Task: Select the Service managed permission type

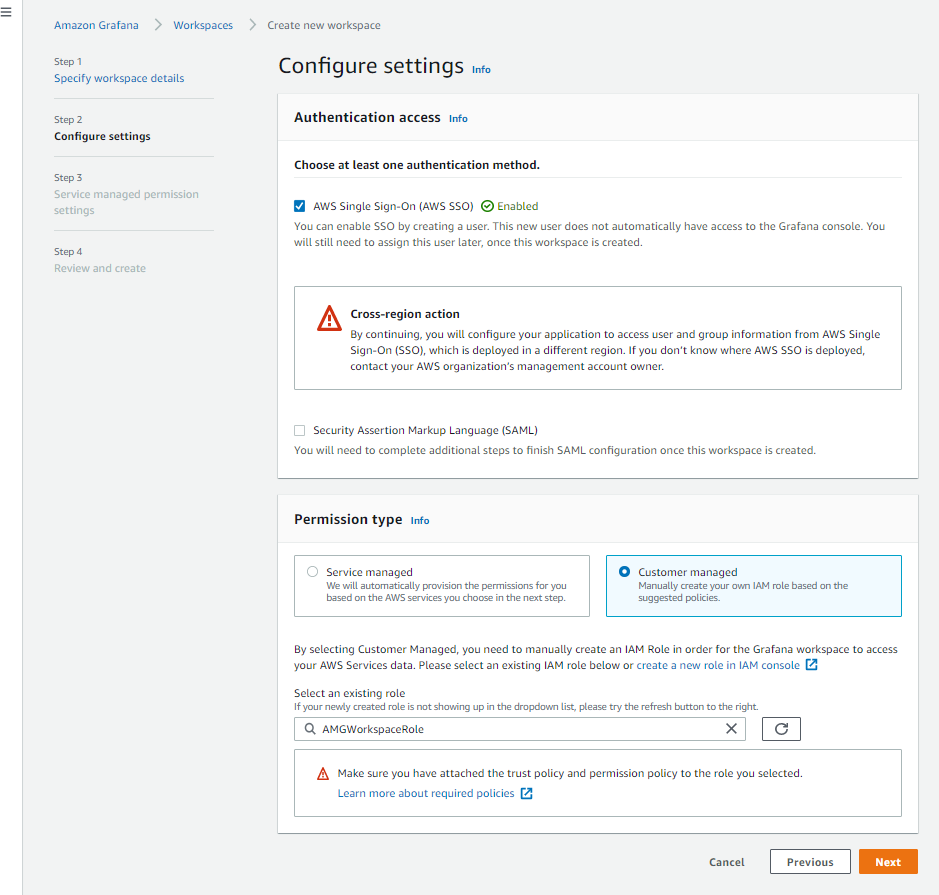Action: pyautogui.click(x=310, y=571)
